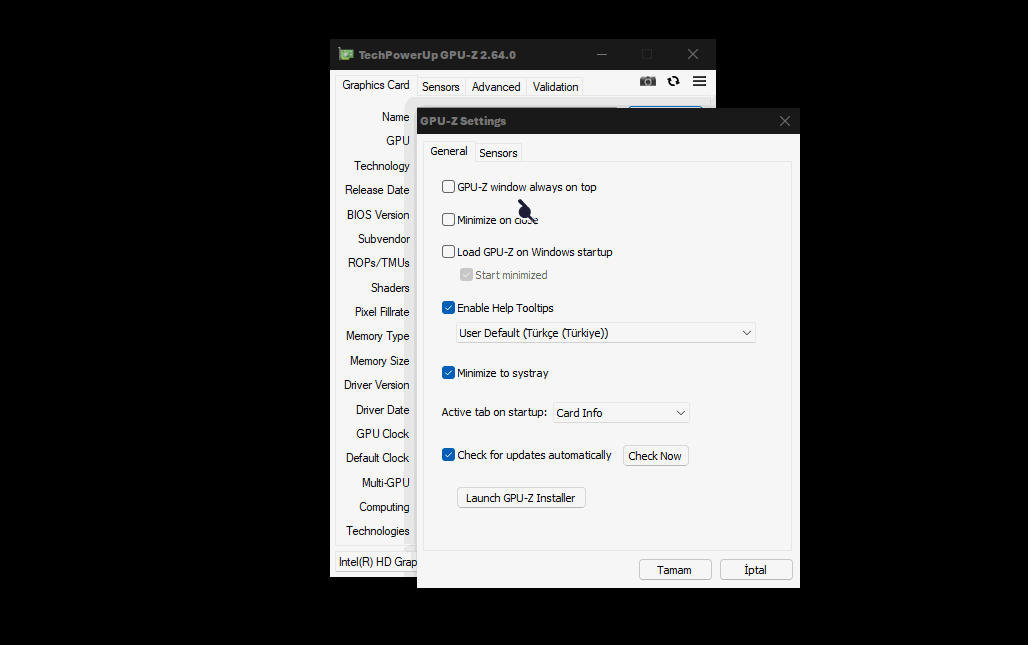The height and width of the screenshot is (645, 1028).
Task: Open the hamburger menu in GPU-Z
Action: pyautogui.click(x=700, y=81)
